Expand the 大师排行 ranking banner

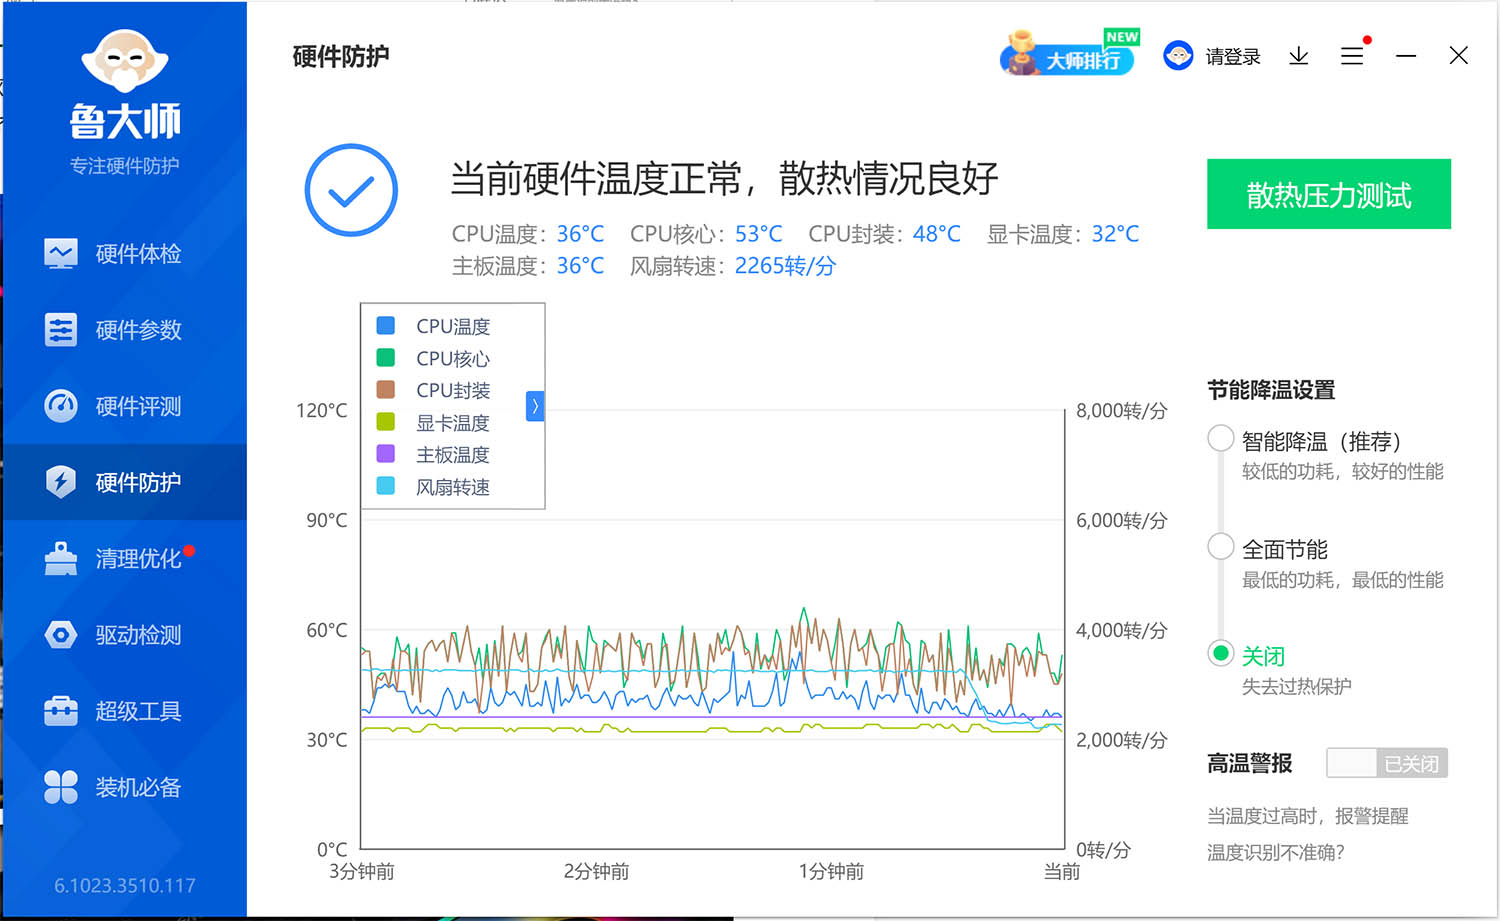click(1068, 55)
